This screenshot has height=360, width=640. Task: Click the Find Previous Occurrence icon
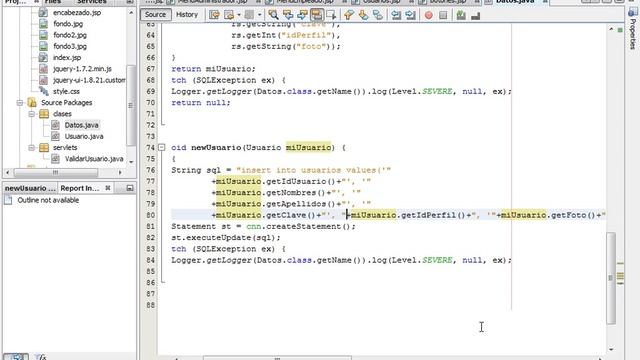click(288, 15)
